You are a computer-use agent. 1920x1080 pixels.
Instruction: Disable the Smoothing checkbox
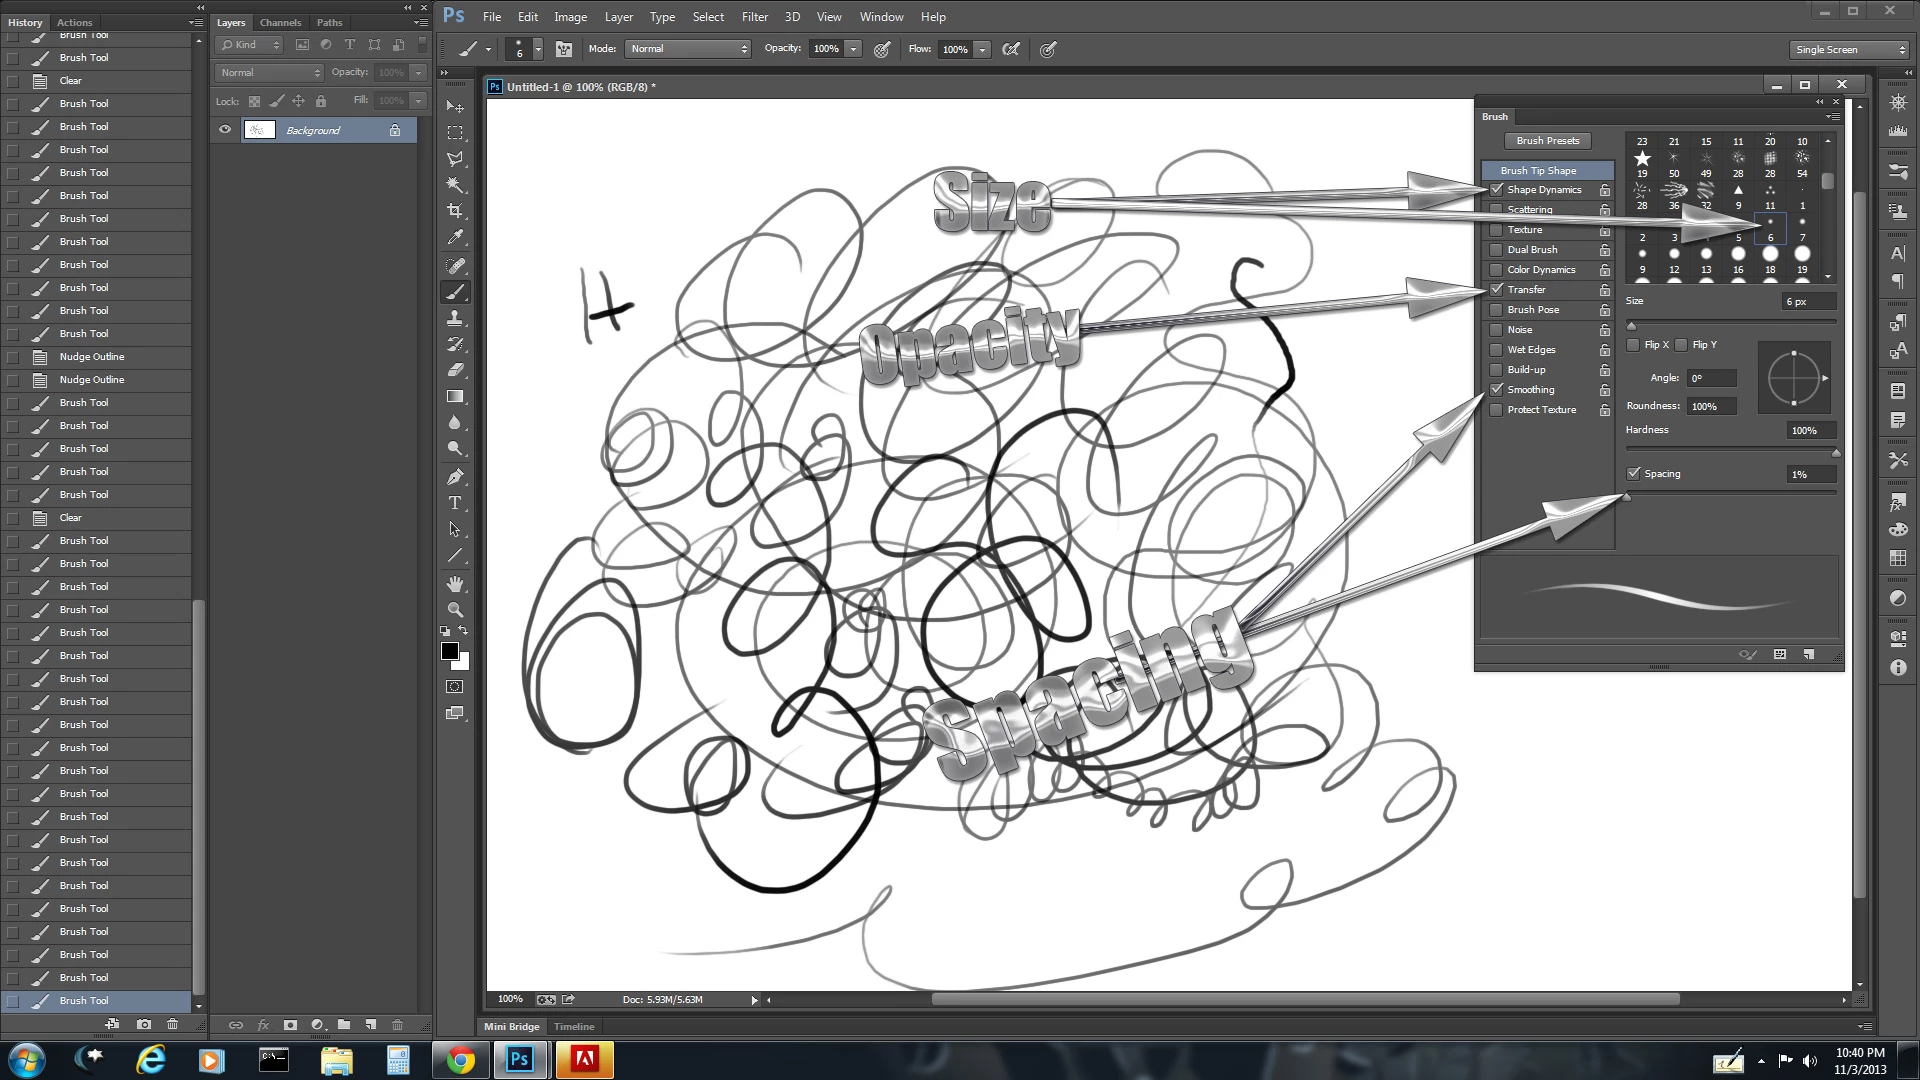click(x=1496, y=389)
